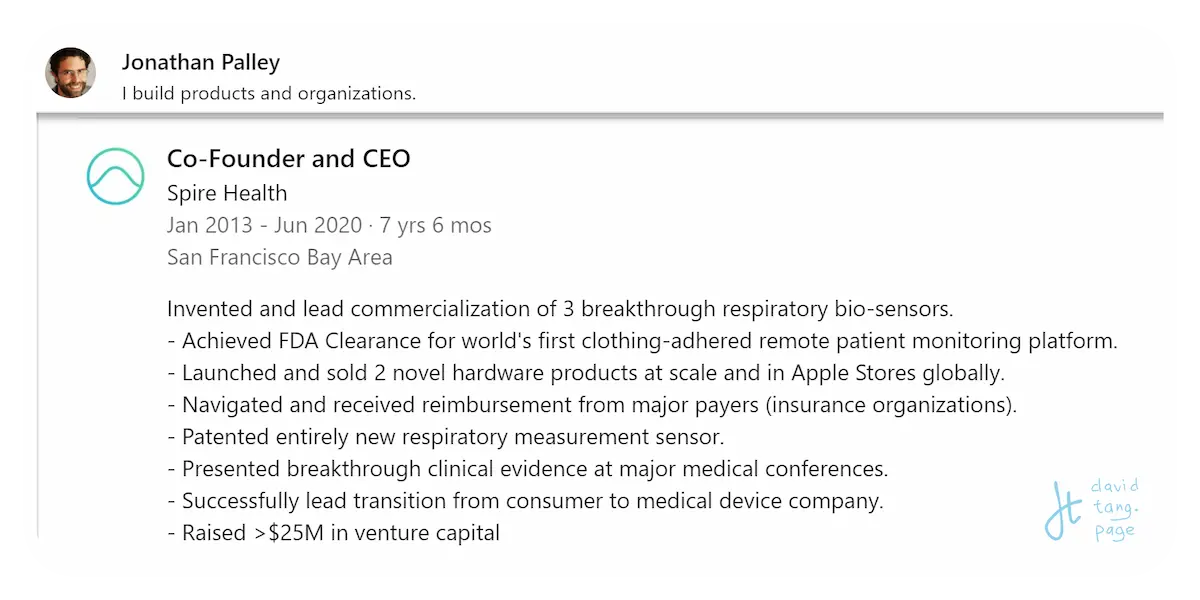Click the Jonathan Palley name heading
This screenshot has height=600, width=1200.
[x=201, y=62]
